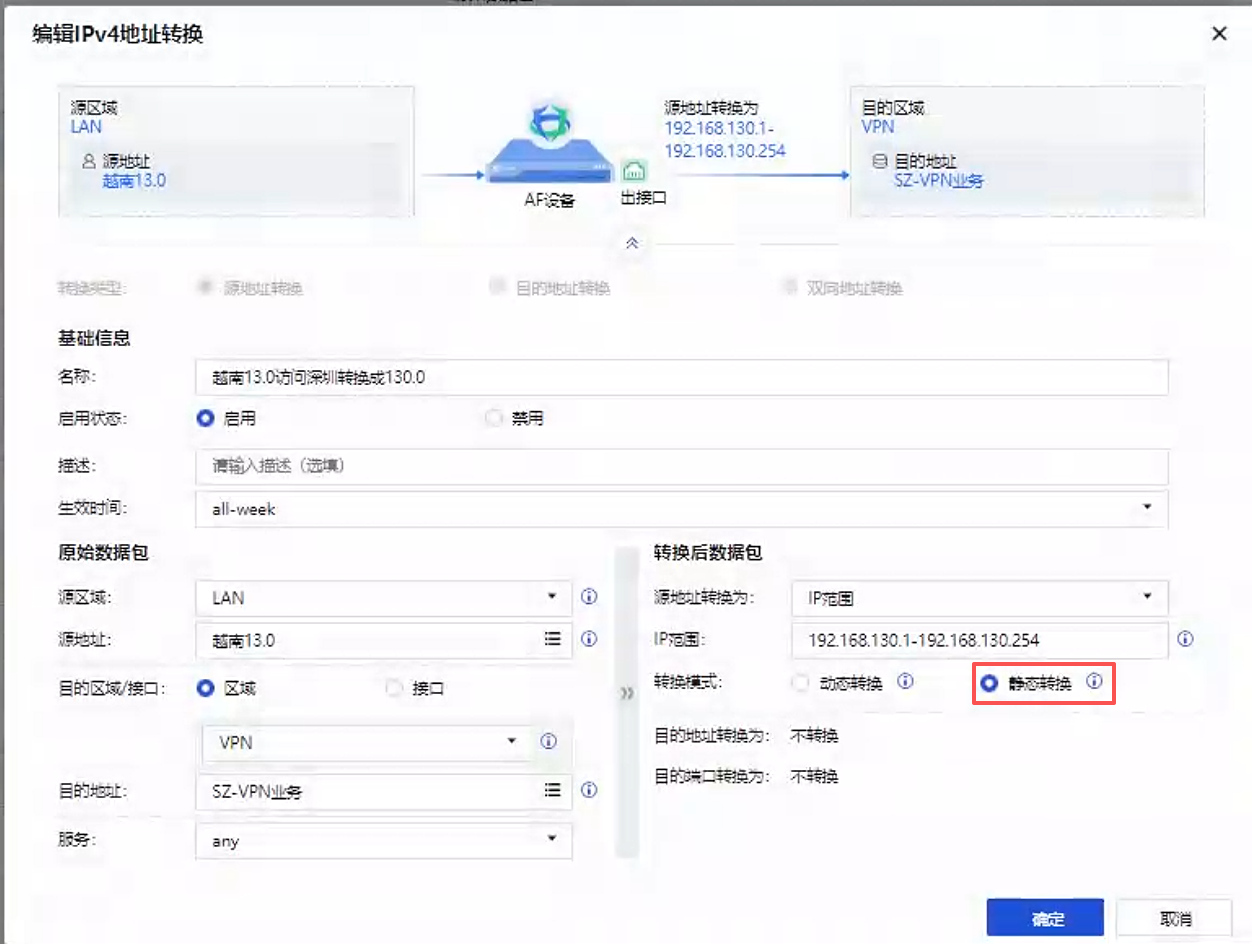Select the 目的地址转换 type radio

496,287
